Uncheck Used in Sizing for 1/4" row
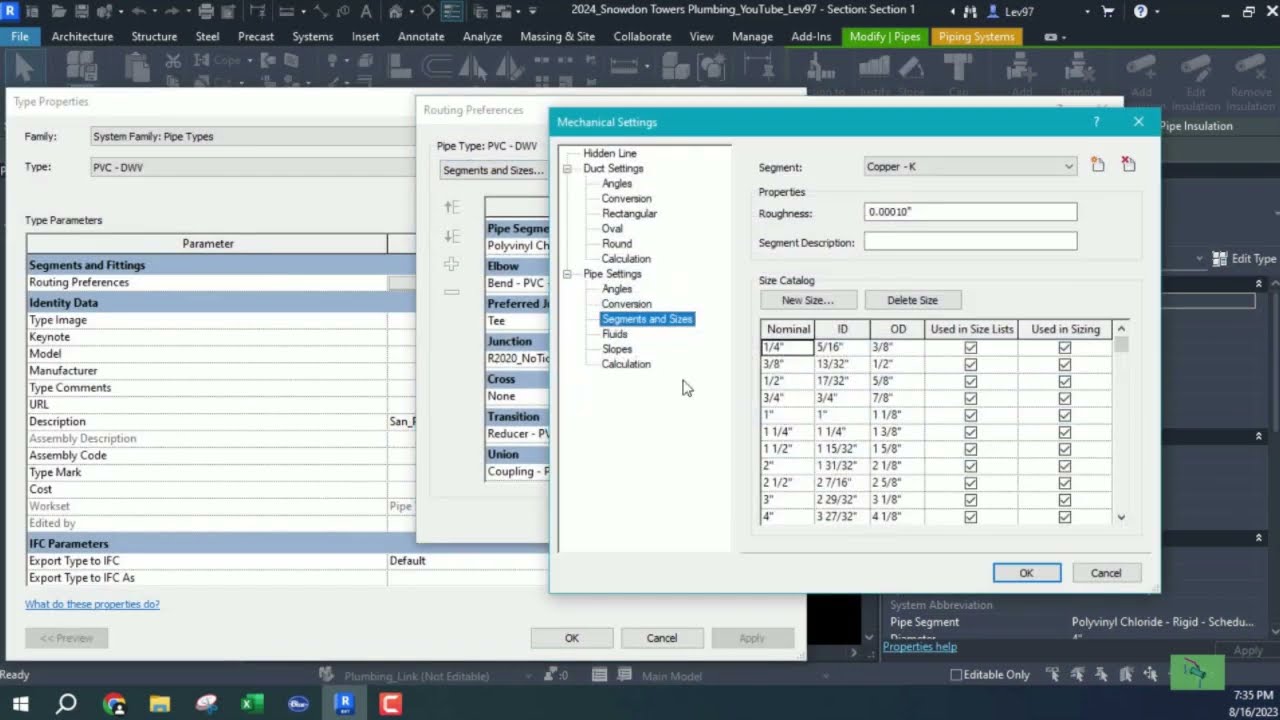 click(x=1064, y=347)
